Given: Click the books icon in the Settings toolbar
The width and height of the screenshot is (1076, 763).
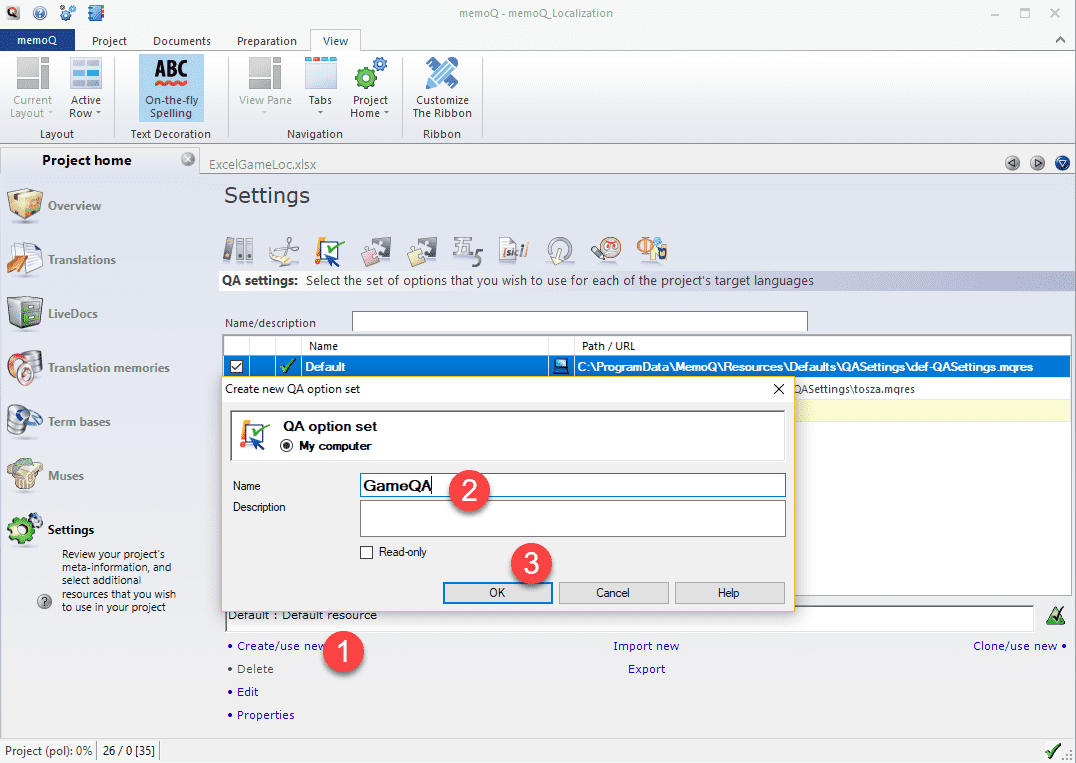Looking at the screenshot, I should coord(238,250).
